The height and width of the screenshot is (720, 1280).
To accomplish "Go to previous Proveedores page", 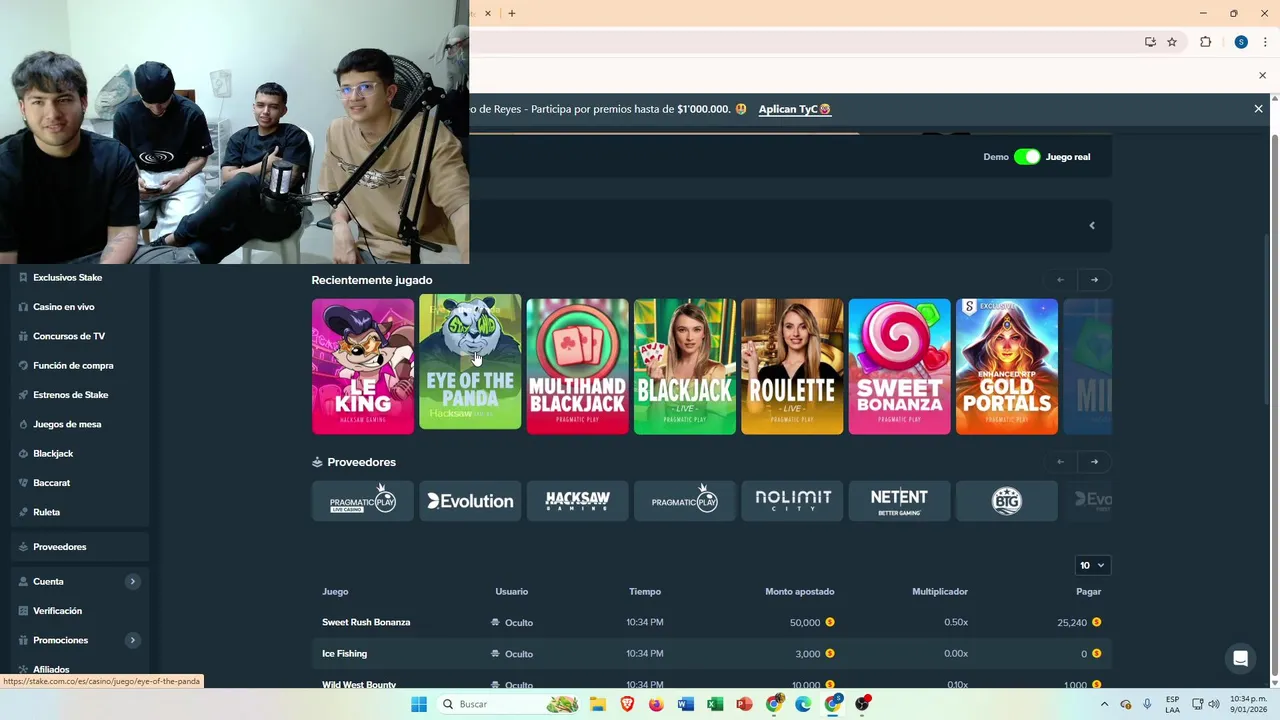I will pos(1060,462).
